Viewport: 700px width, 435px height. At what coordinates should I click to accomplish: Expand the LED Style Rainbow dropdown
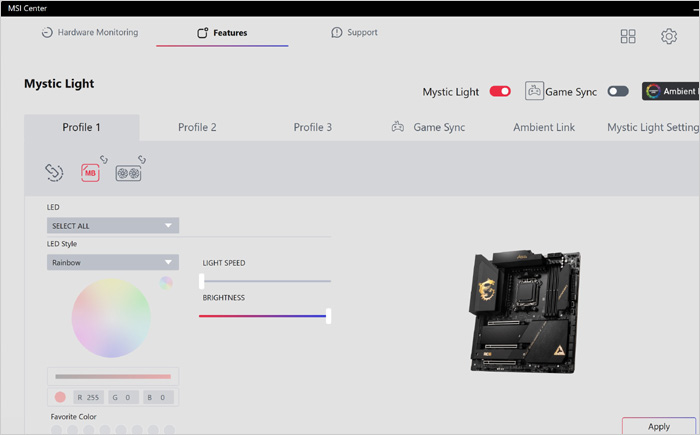click(113, 262)
